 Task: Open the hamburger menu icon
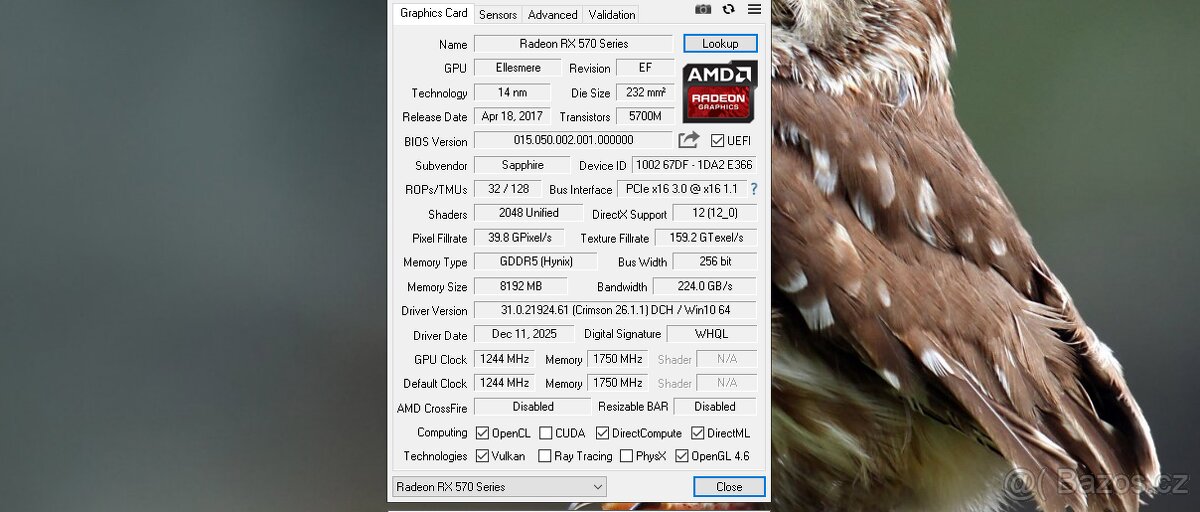tap(754, 9)
